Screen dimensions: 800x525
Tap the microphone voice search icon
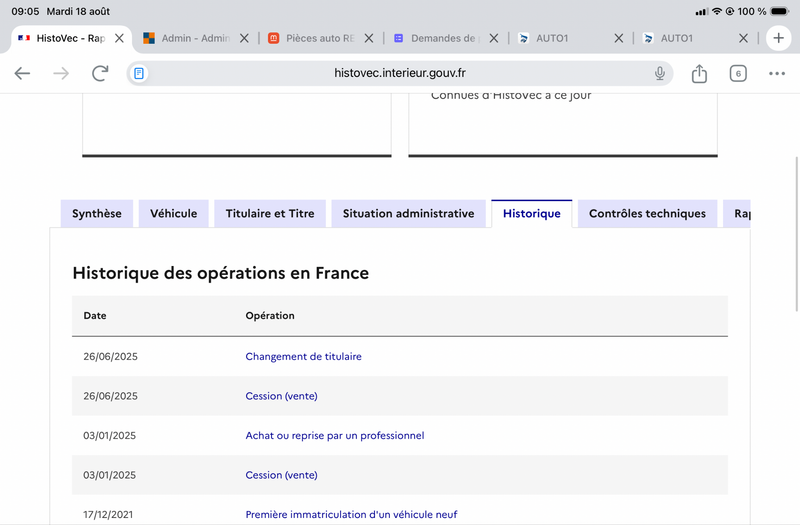click(660, 73)
